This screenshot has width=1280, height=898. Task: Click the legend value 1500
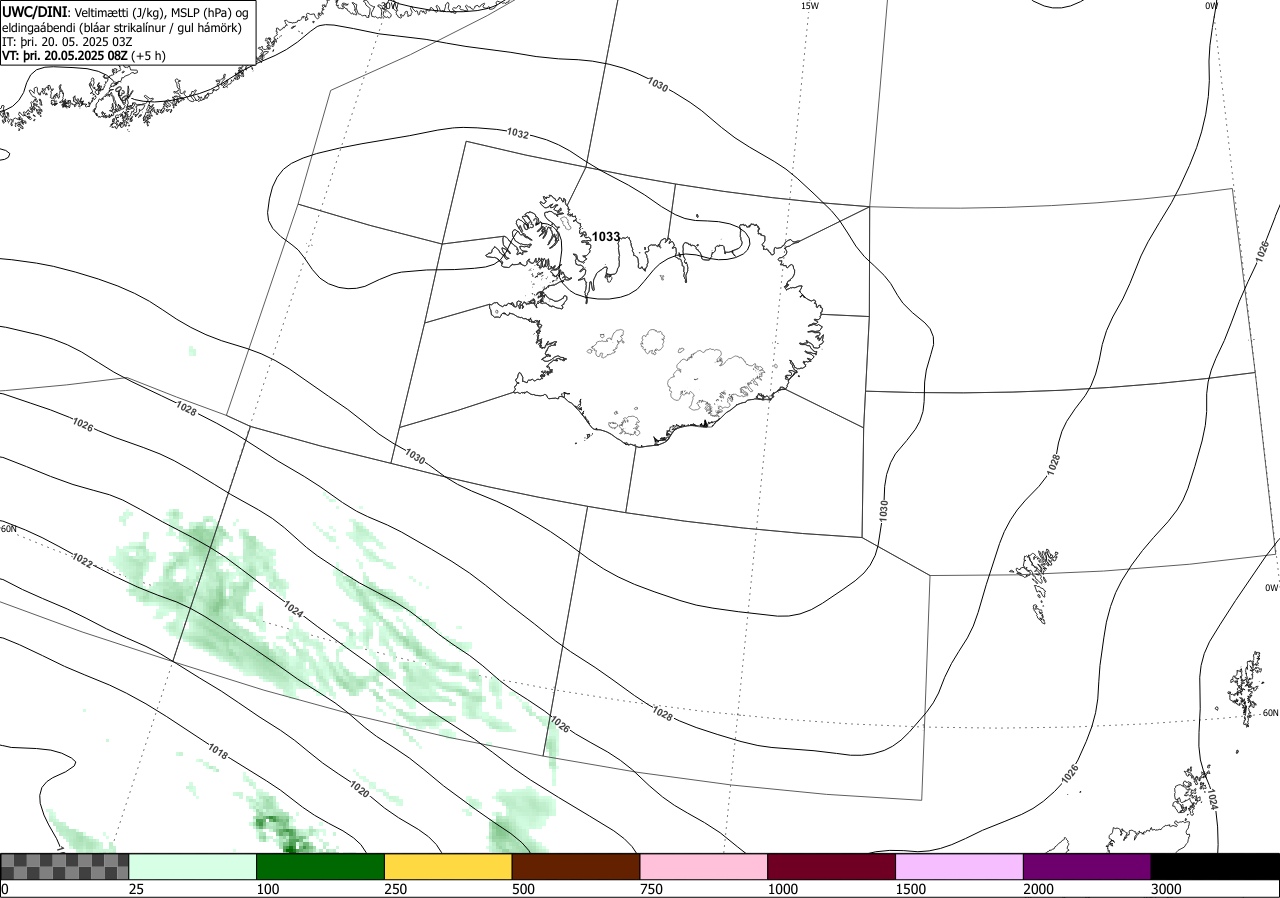pos(910,889)
